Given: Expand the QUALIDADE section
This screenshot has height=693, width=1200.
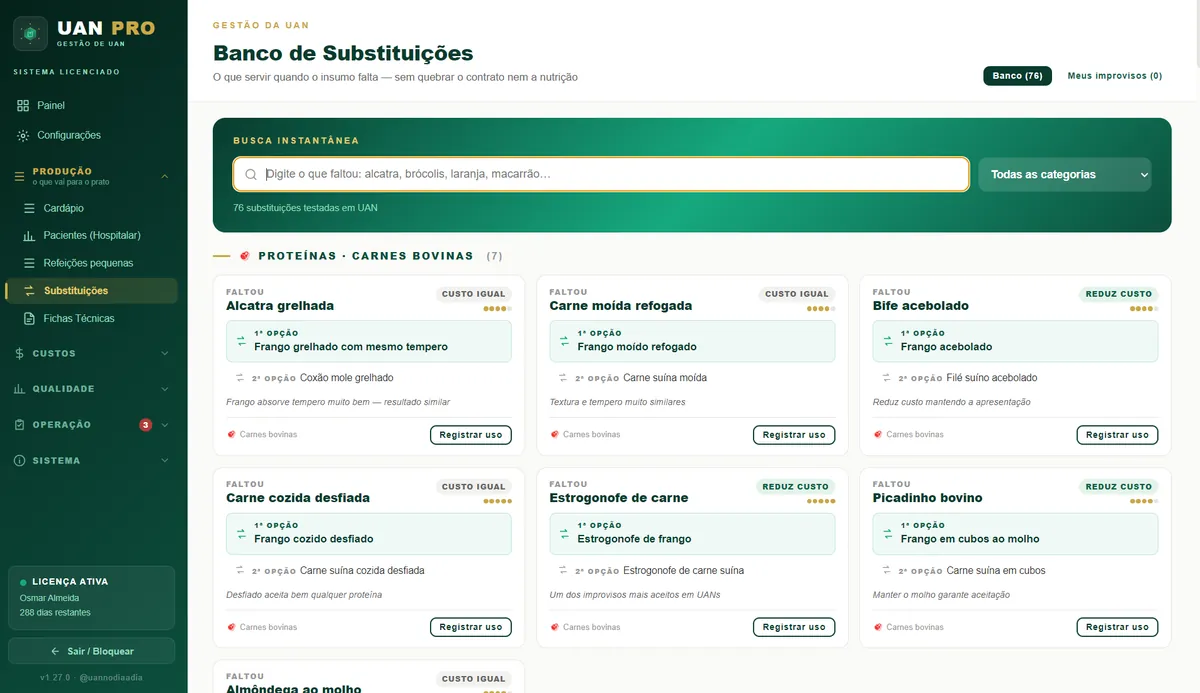Looking at the screenshot, I should [94, 389].
